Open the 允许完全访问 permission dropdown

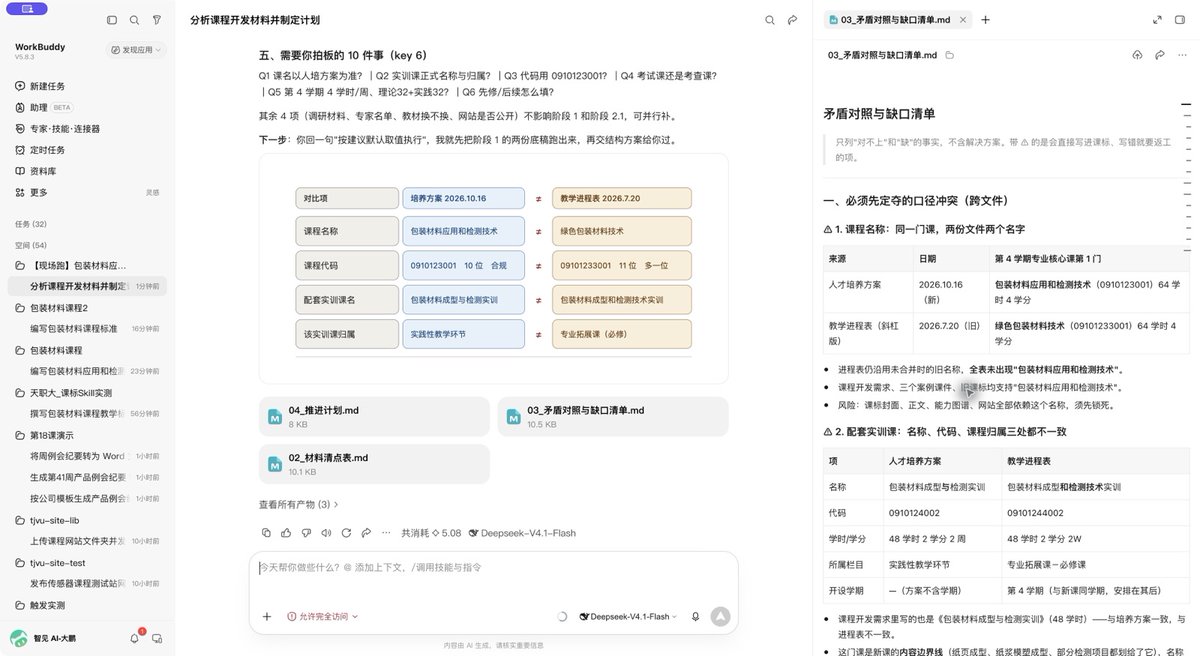[x=322, y=617]
